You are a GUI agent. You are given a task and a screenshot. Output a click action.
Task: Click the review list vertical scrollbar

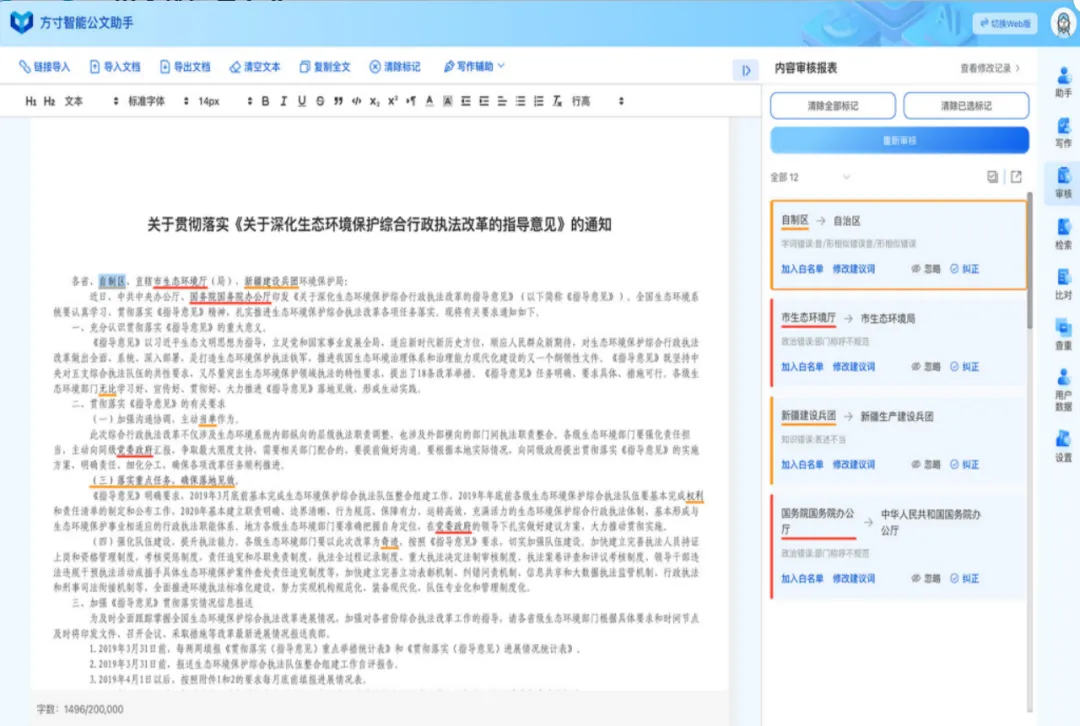1030,262
